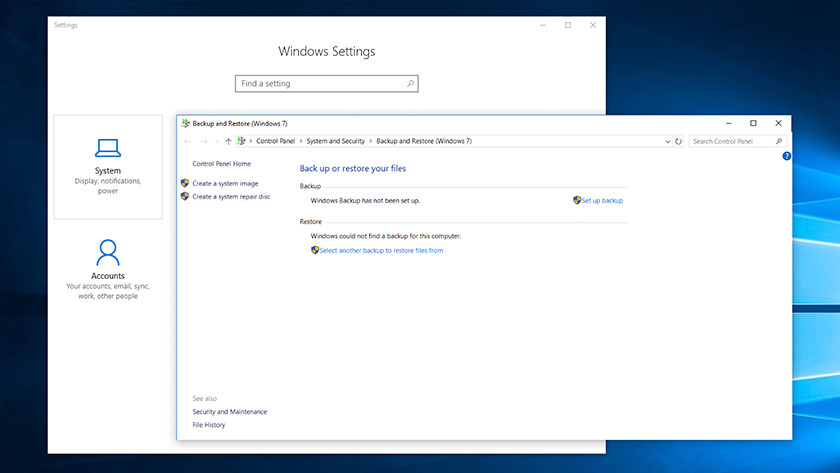Click the Search Control Panel magnifier icon
840x473 pixels.
coord(779,141)
